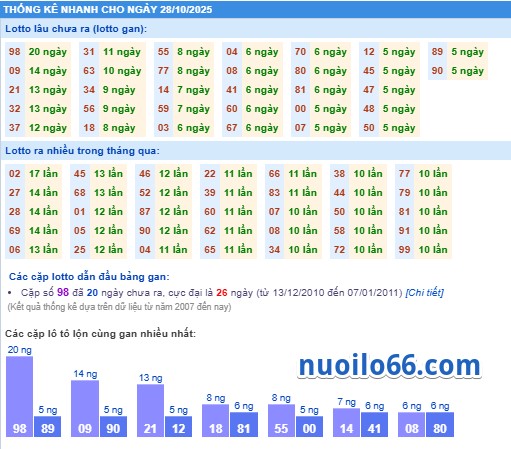Click "11 ngày" beside number 31
The height and width of the screenshot is (449, 511).
tap(122, 52)
